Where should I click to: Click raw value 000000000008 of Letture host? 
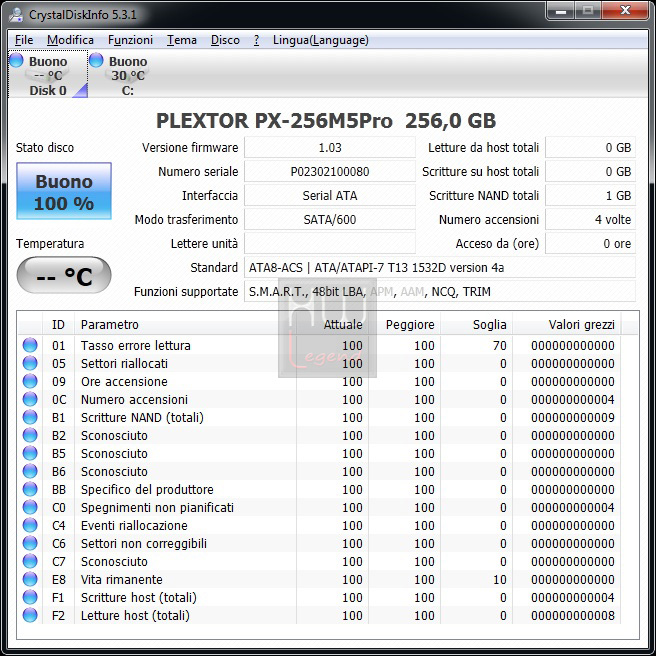point(573,615)
